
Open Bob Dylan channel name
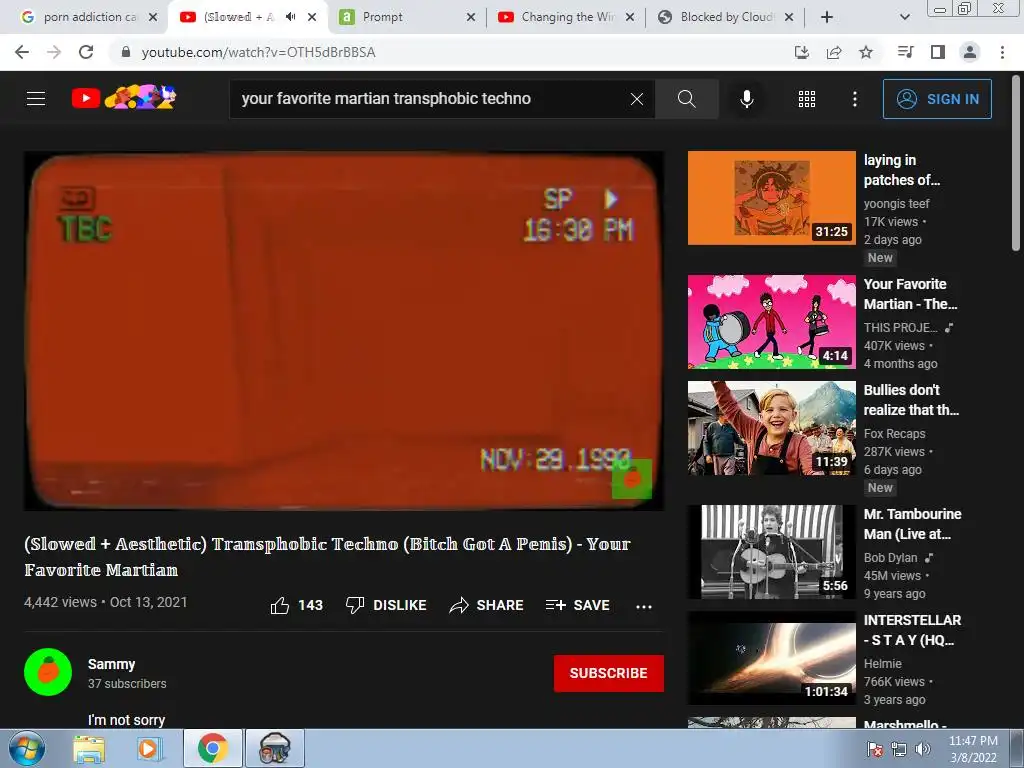point(890,558)
